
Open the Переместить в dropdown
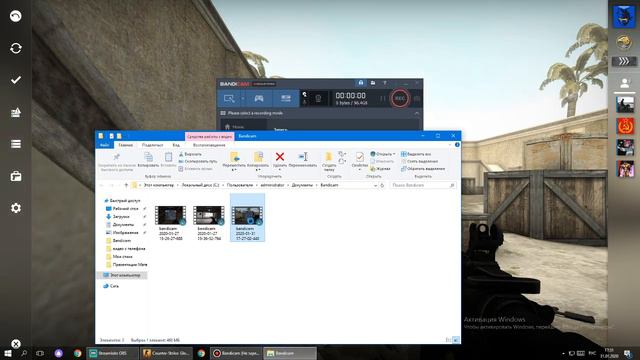(x=234, y=162)
